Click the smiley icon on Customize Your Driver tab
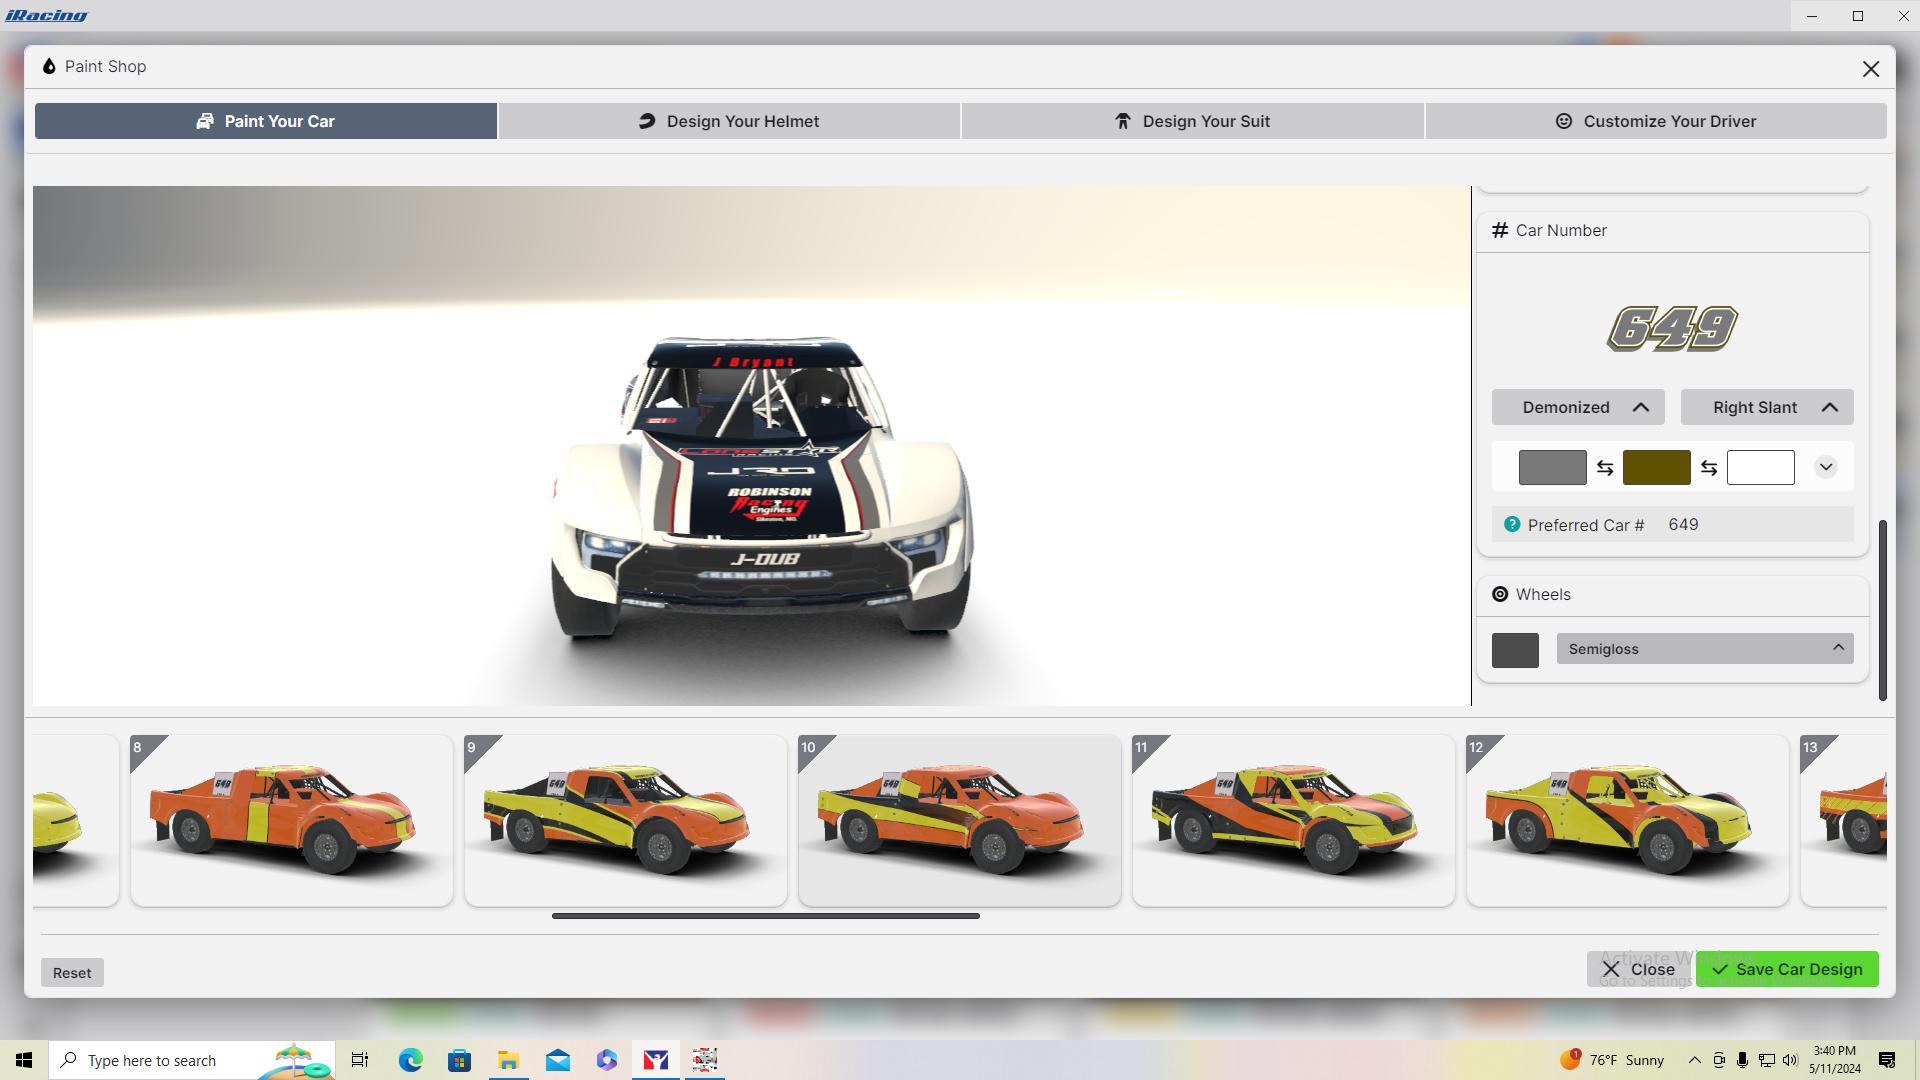 point(1564,121)
